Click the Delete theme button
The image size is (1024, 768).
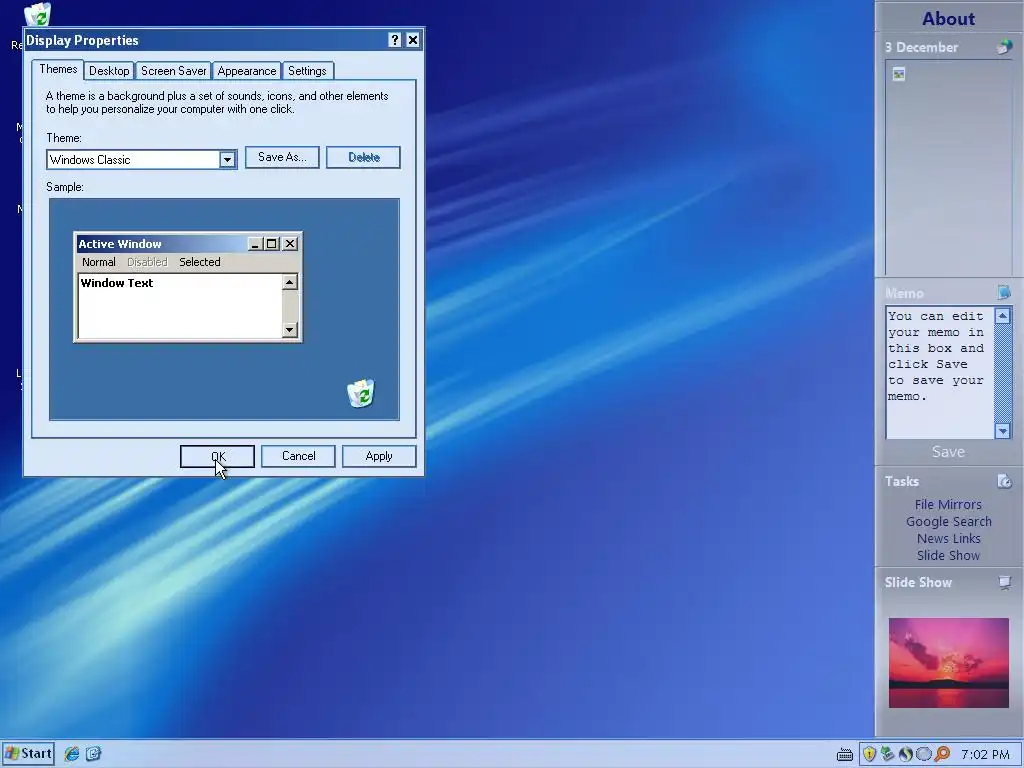[x=363, y=157]
